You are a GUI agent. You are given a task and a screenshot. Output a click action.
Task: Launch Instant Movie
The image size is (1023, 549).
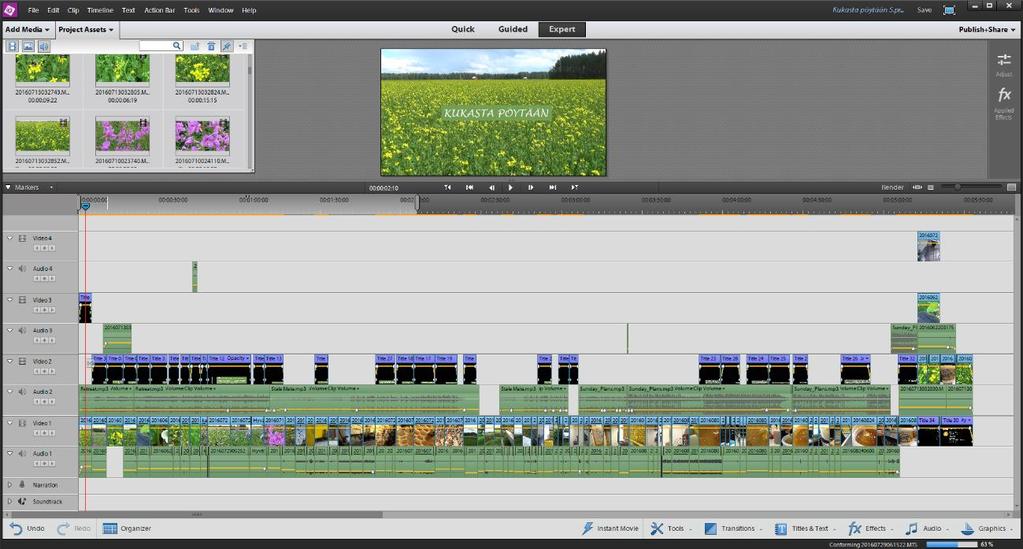pos(610,528)
